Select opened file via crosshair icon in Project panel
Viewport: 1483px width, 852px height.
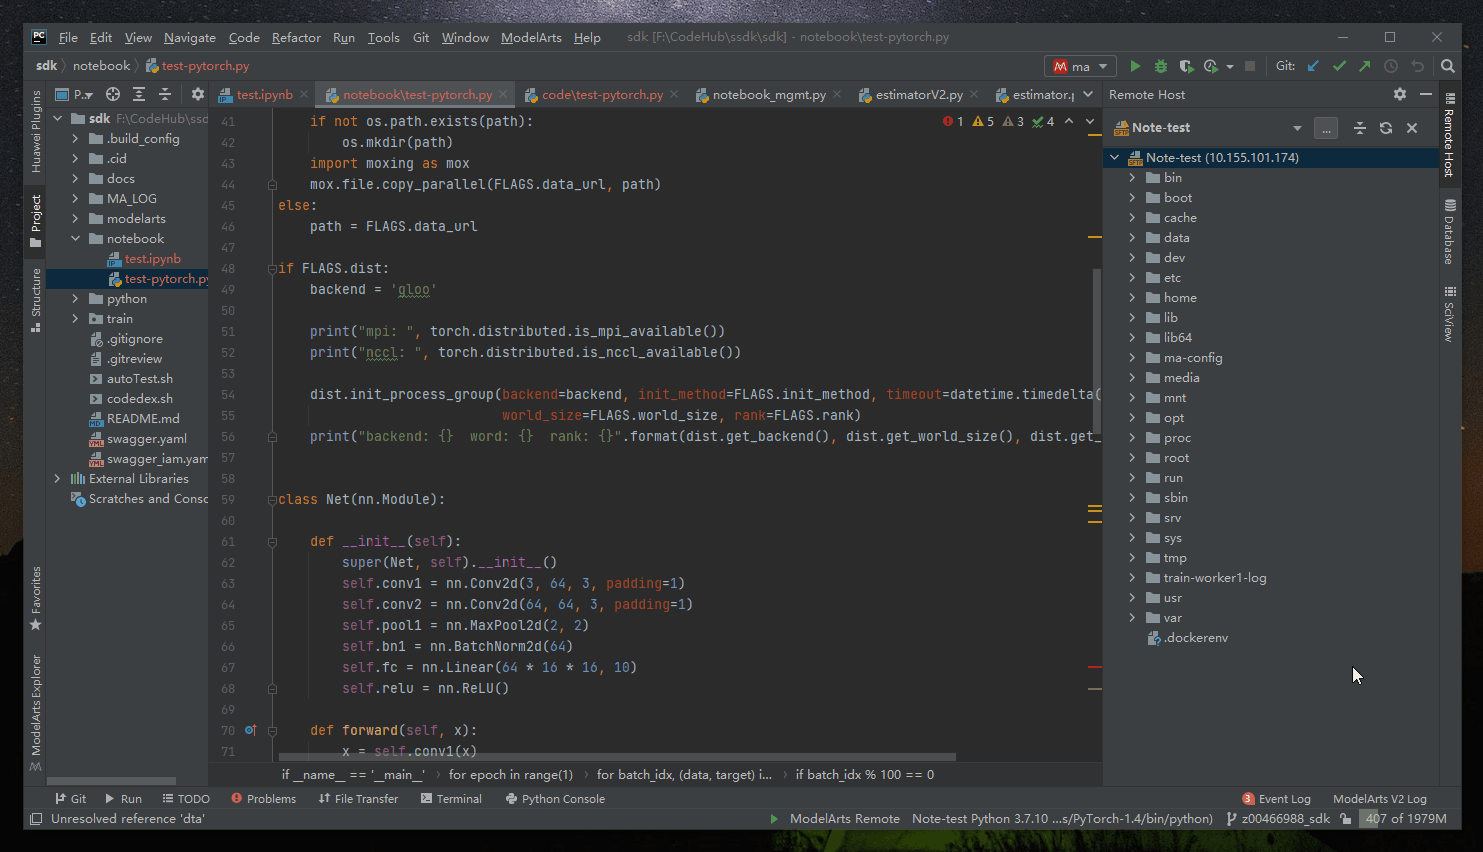[x=113, y=94]
